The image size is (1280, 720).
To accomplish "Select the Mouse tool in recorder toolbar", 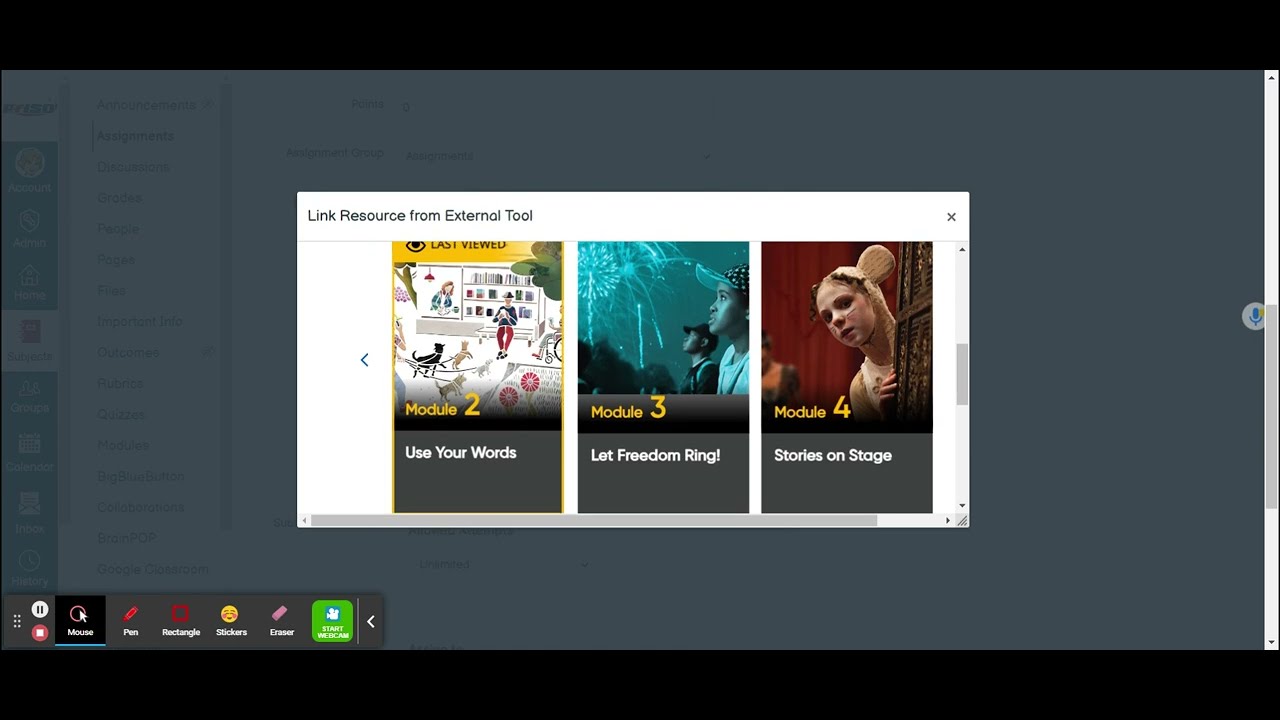I will (80, 620).
